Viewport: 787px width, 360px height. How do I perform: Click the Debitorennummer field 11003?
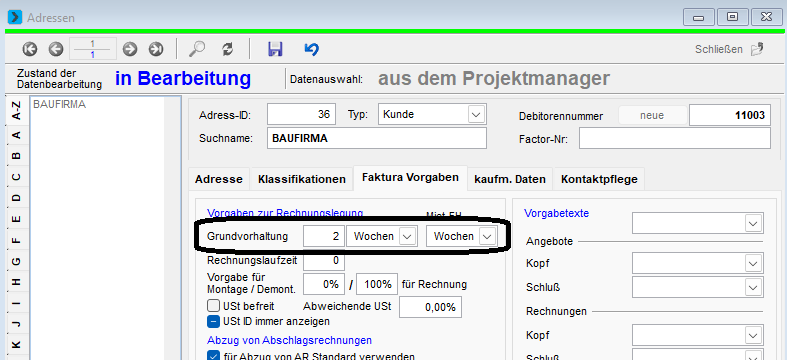[x=730, y=115]
